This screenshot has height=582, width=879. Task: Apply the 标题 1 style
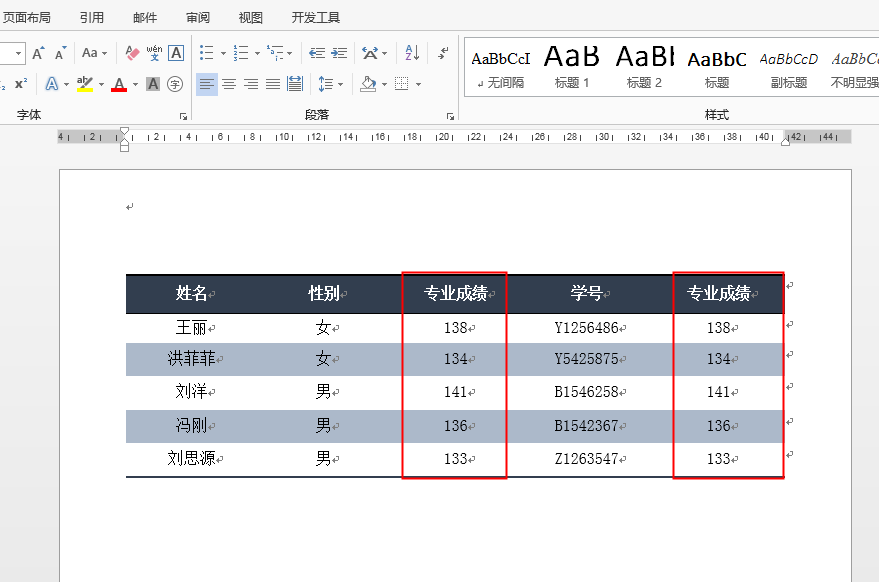click(x=572, y=69)
